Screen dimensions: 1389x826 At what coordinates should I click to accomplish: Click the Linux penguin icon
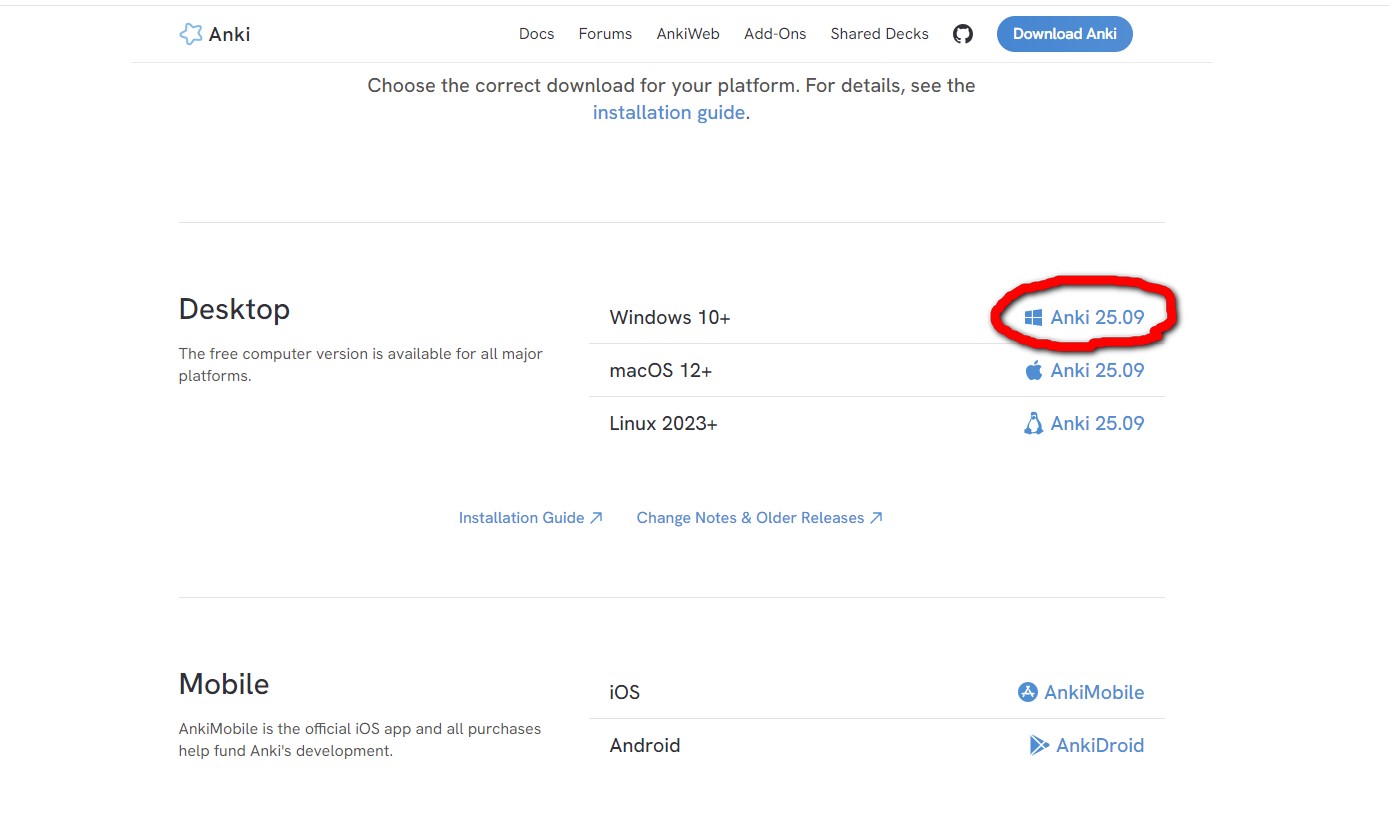tap(1033, 424)
